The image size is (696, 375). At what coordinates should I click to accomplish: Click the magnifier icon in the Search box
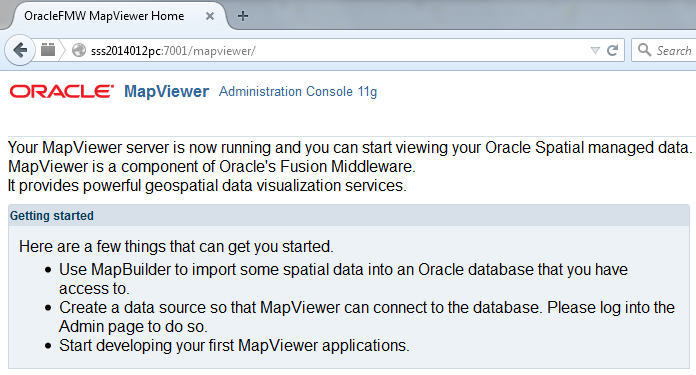(645, 50)
